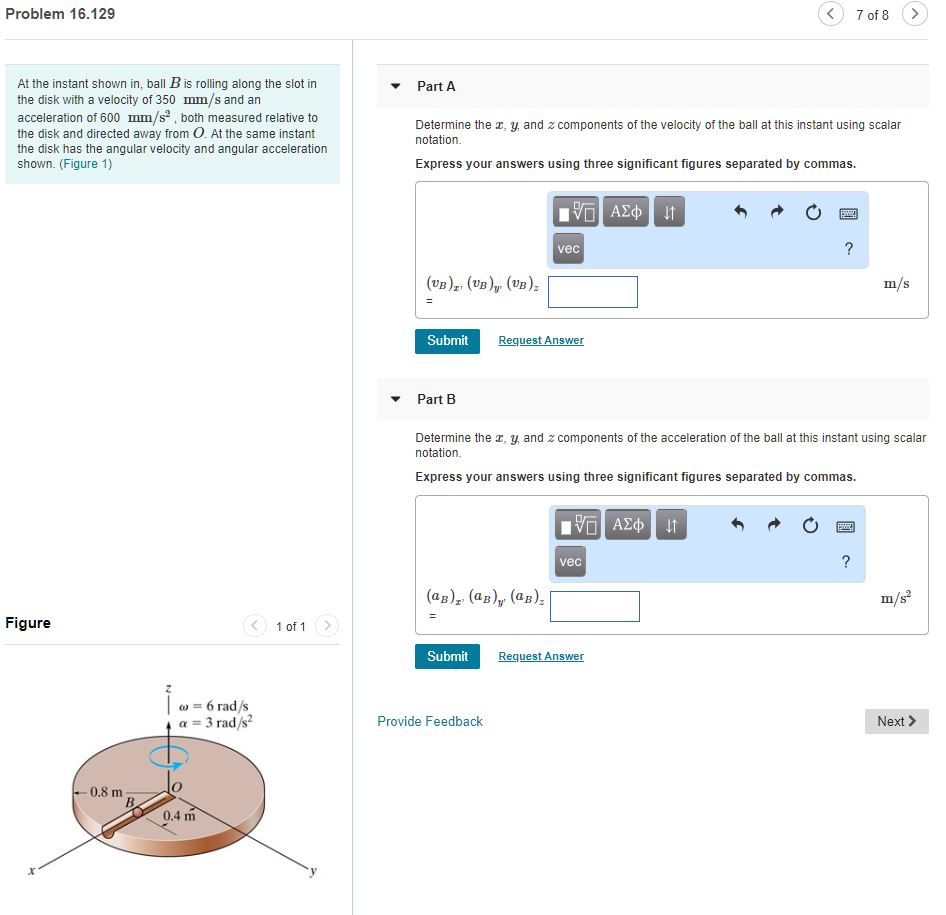Insert a vector using the vec button in Part B
This screenshot has width=946, height=915.
[569, 562]
